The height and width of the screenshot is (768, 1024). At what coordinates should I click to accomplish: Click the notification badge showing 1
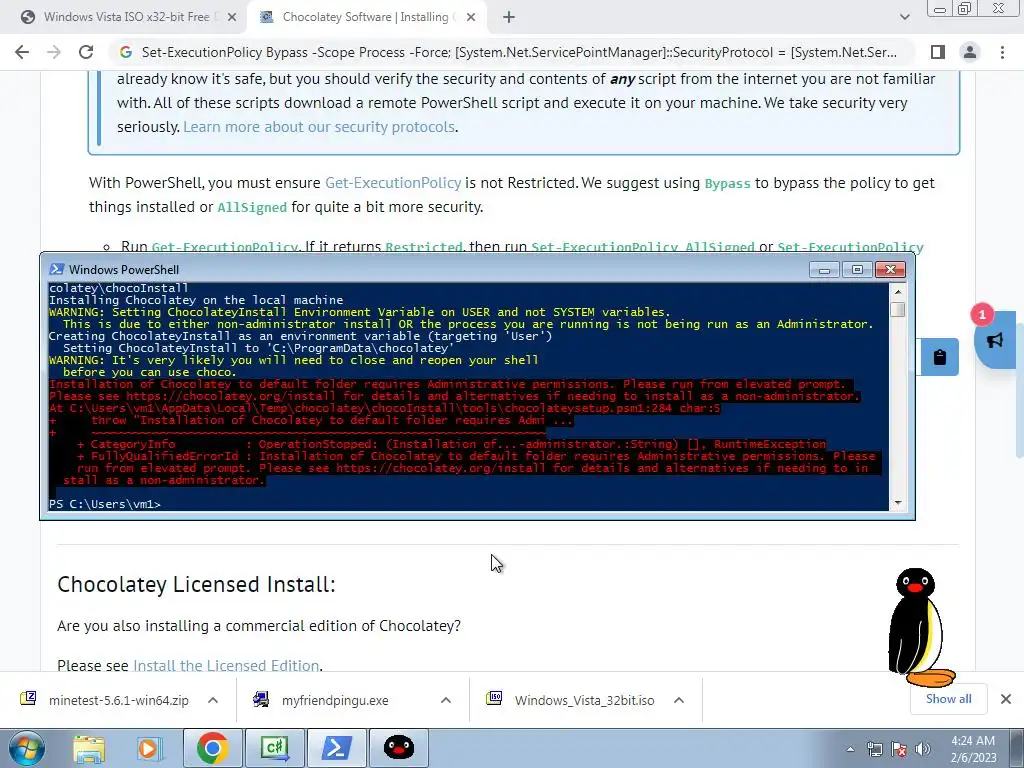point(982,315)
